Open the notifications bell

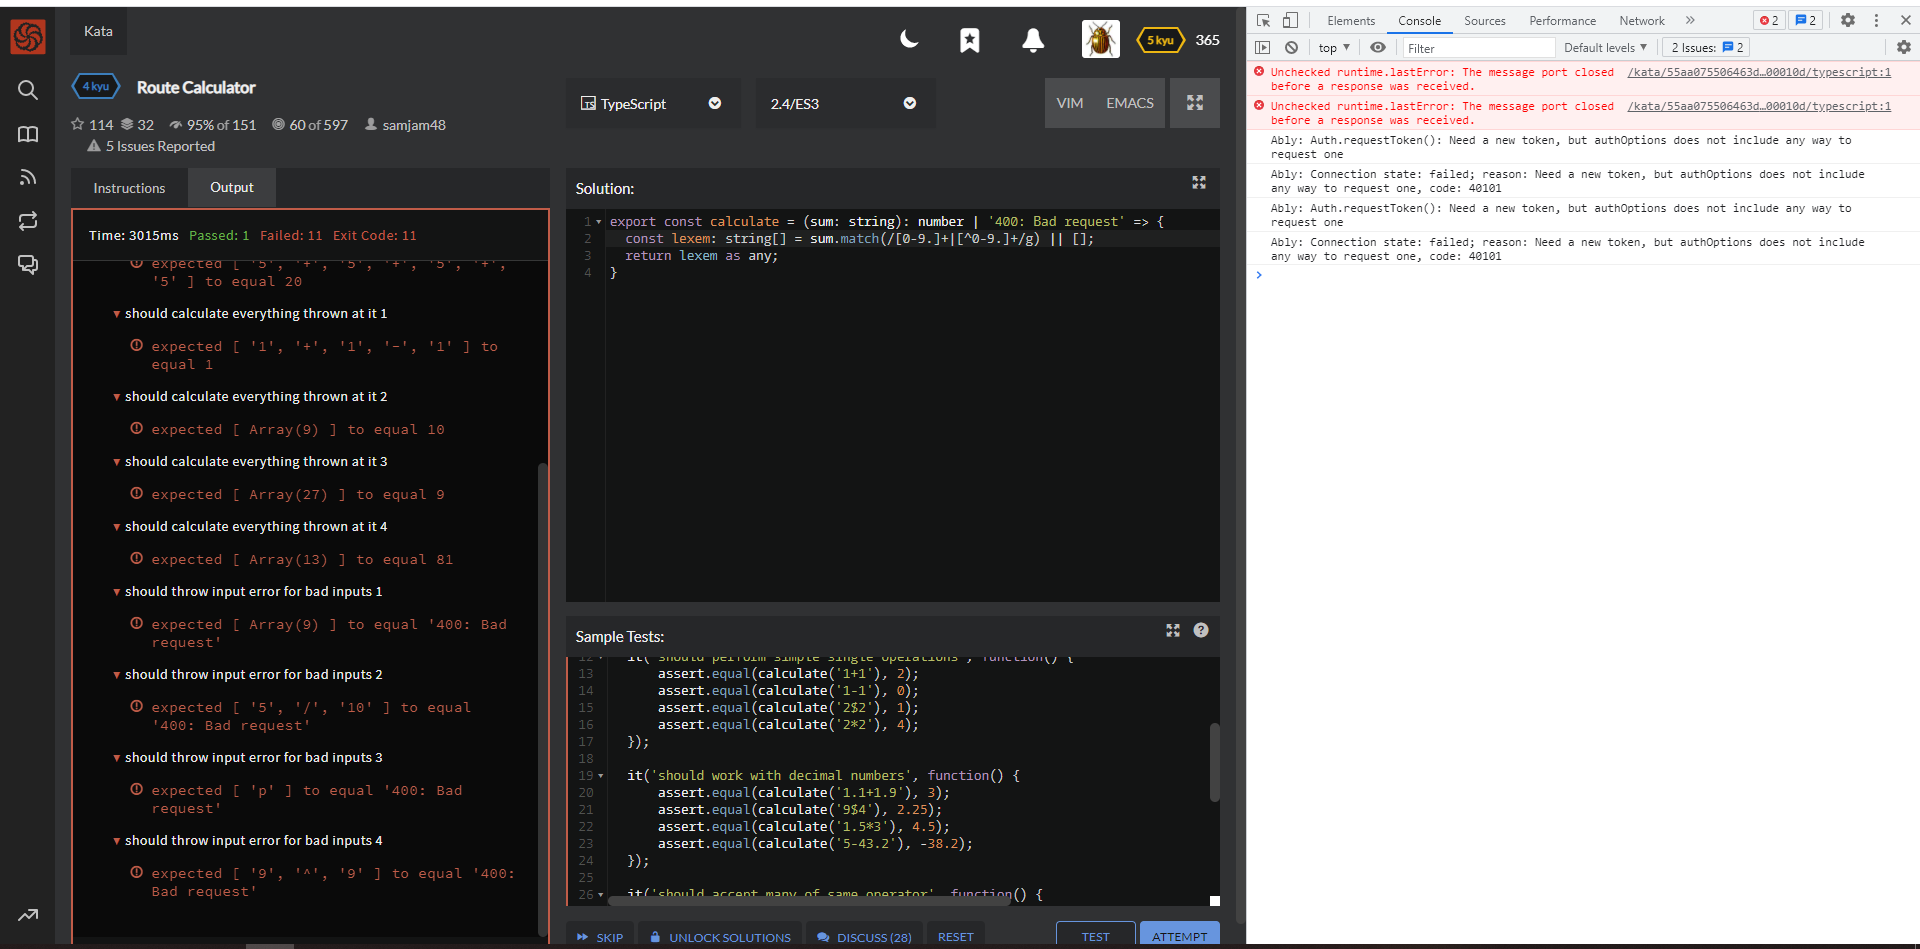click(1032, 40)
